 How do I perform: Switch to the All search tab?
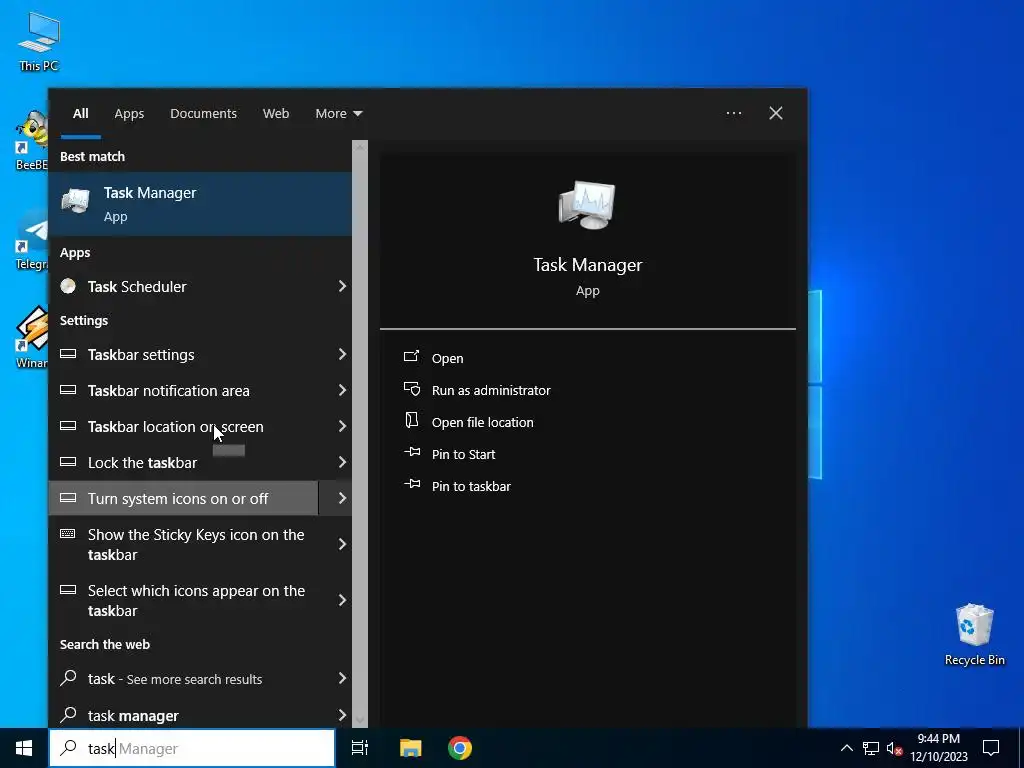[80, 114]
